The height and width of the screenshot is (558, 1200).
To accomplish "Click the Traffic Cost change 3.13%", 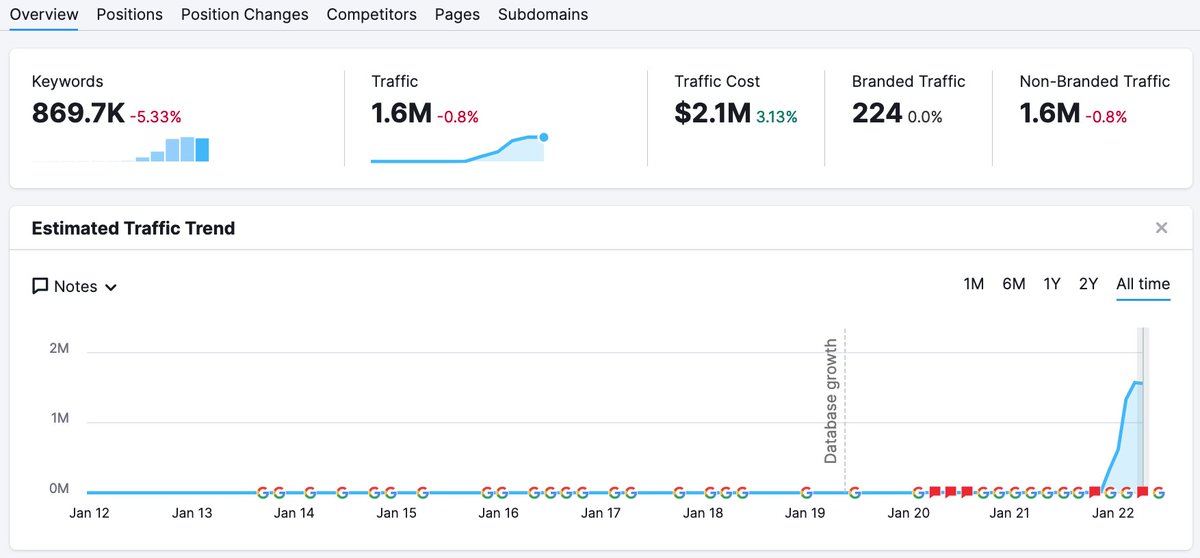I will click(x=777, y=117).
